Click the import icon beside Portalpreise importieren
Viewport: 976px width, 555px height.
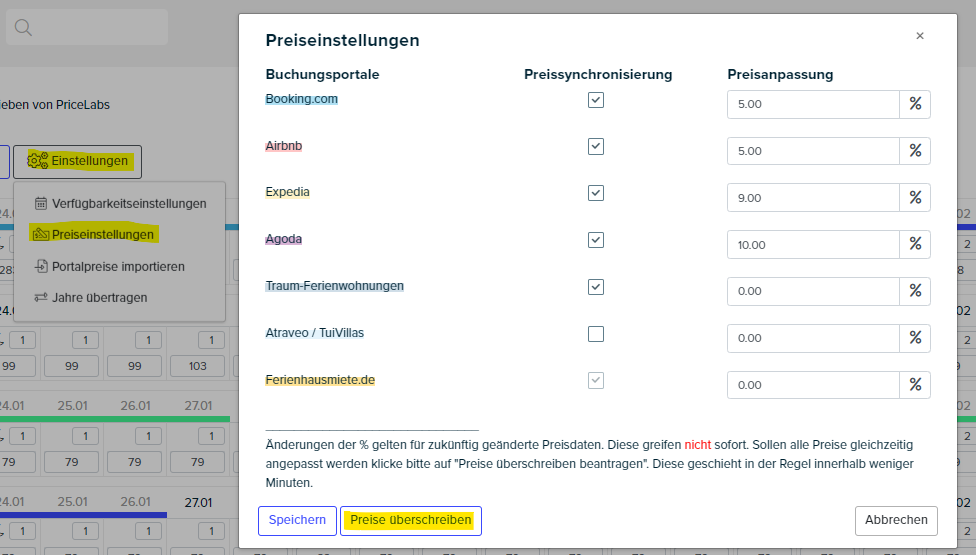pos(41,266)
